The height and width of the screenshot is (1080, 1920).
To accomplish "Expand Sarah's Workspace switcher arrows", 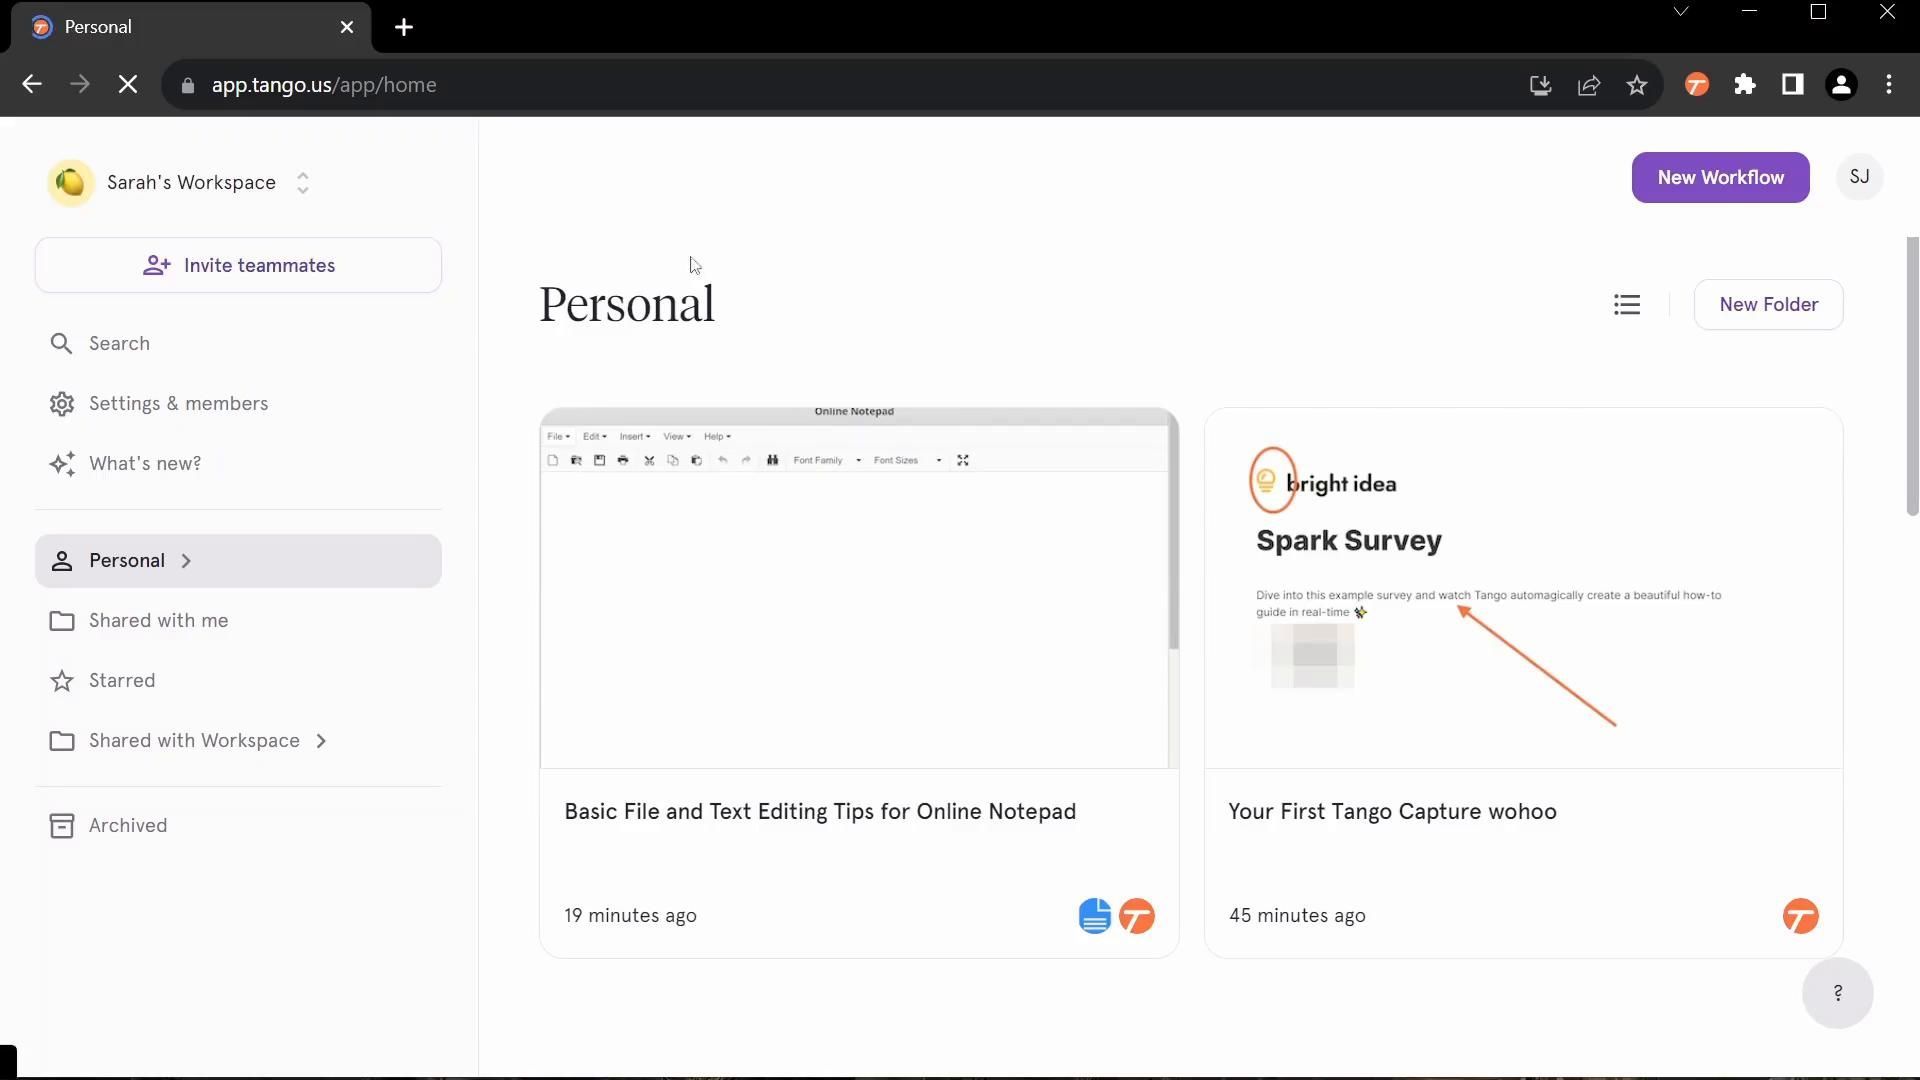I will click(303, 183).
